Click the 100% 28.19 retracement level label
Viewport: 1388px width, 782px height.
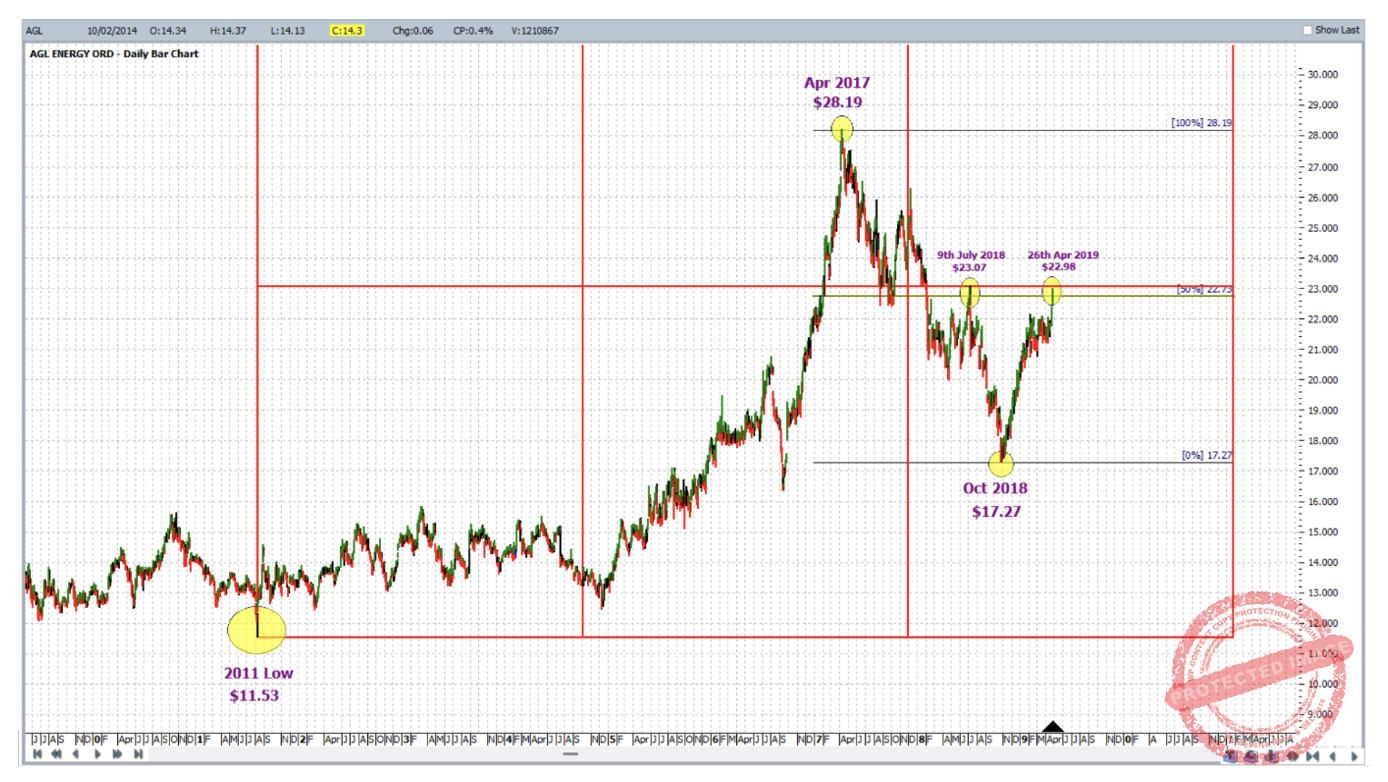tap(1201, 123)
